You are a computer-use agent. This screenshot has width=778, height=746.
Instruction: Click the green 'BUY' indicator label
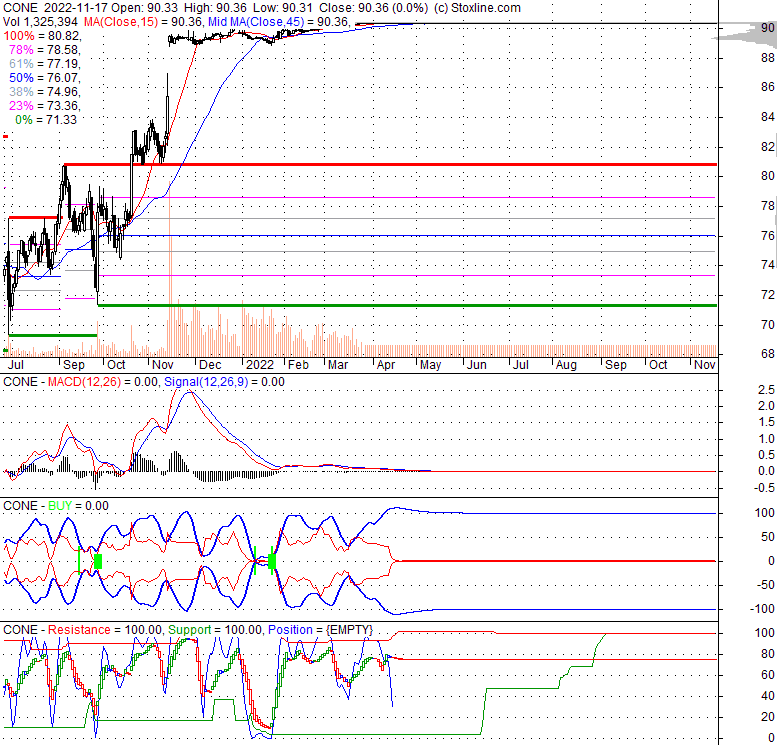point(60,506)
